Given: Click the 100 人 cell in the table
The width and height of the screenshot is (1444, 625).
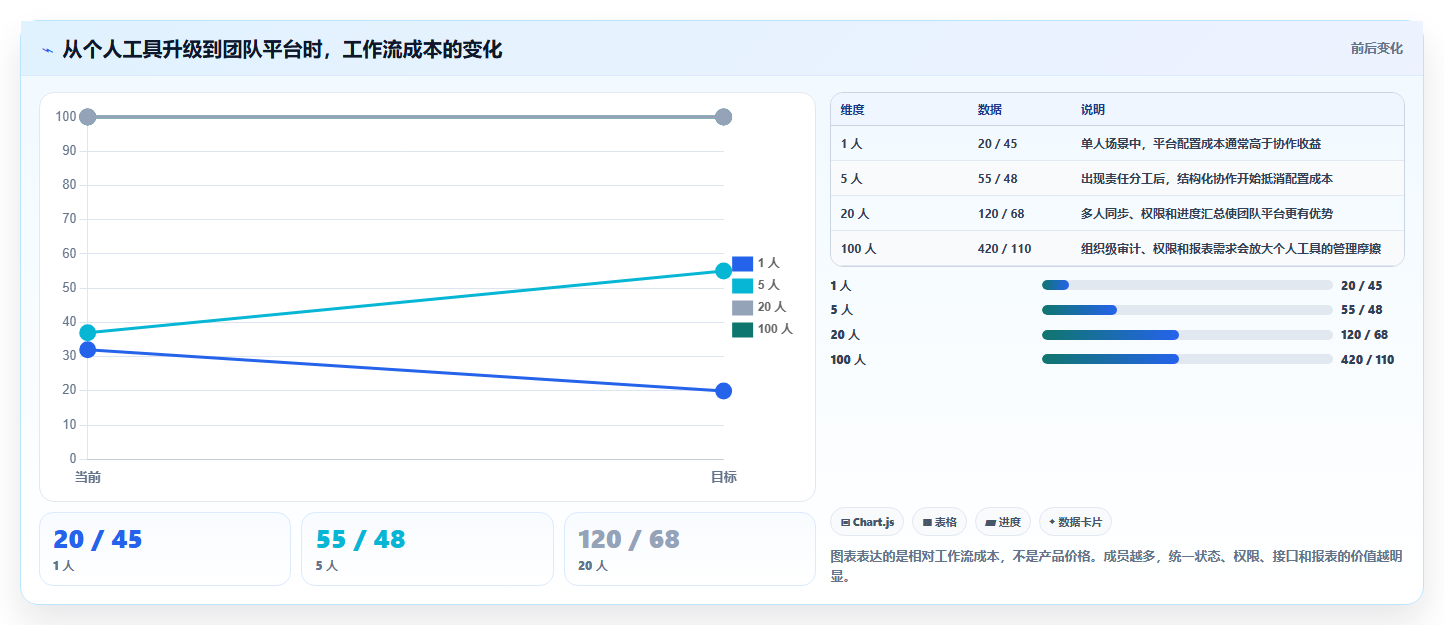Looking at the screenshot, I should [x=859, y=249].
